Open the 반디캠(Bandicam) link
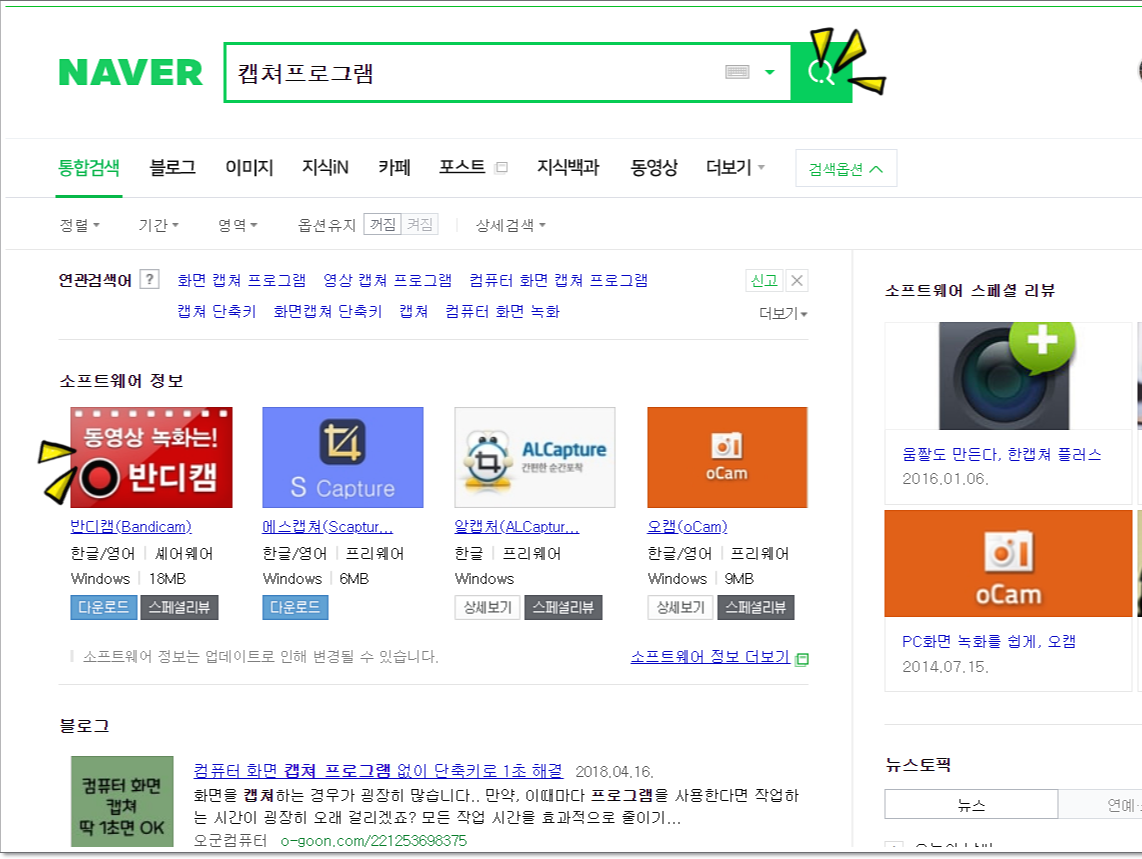The image size is (1142, 859). (131, 527)
